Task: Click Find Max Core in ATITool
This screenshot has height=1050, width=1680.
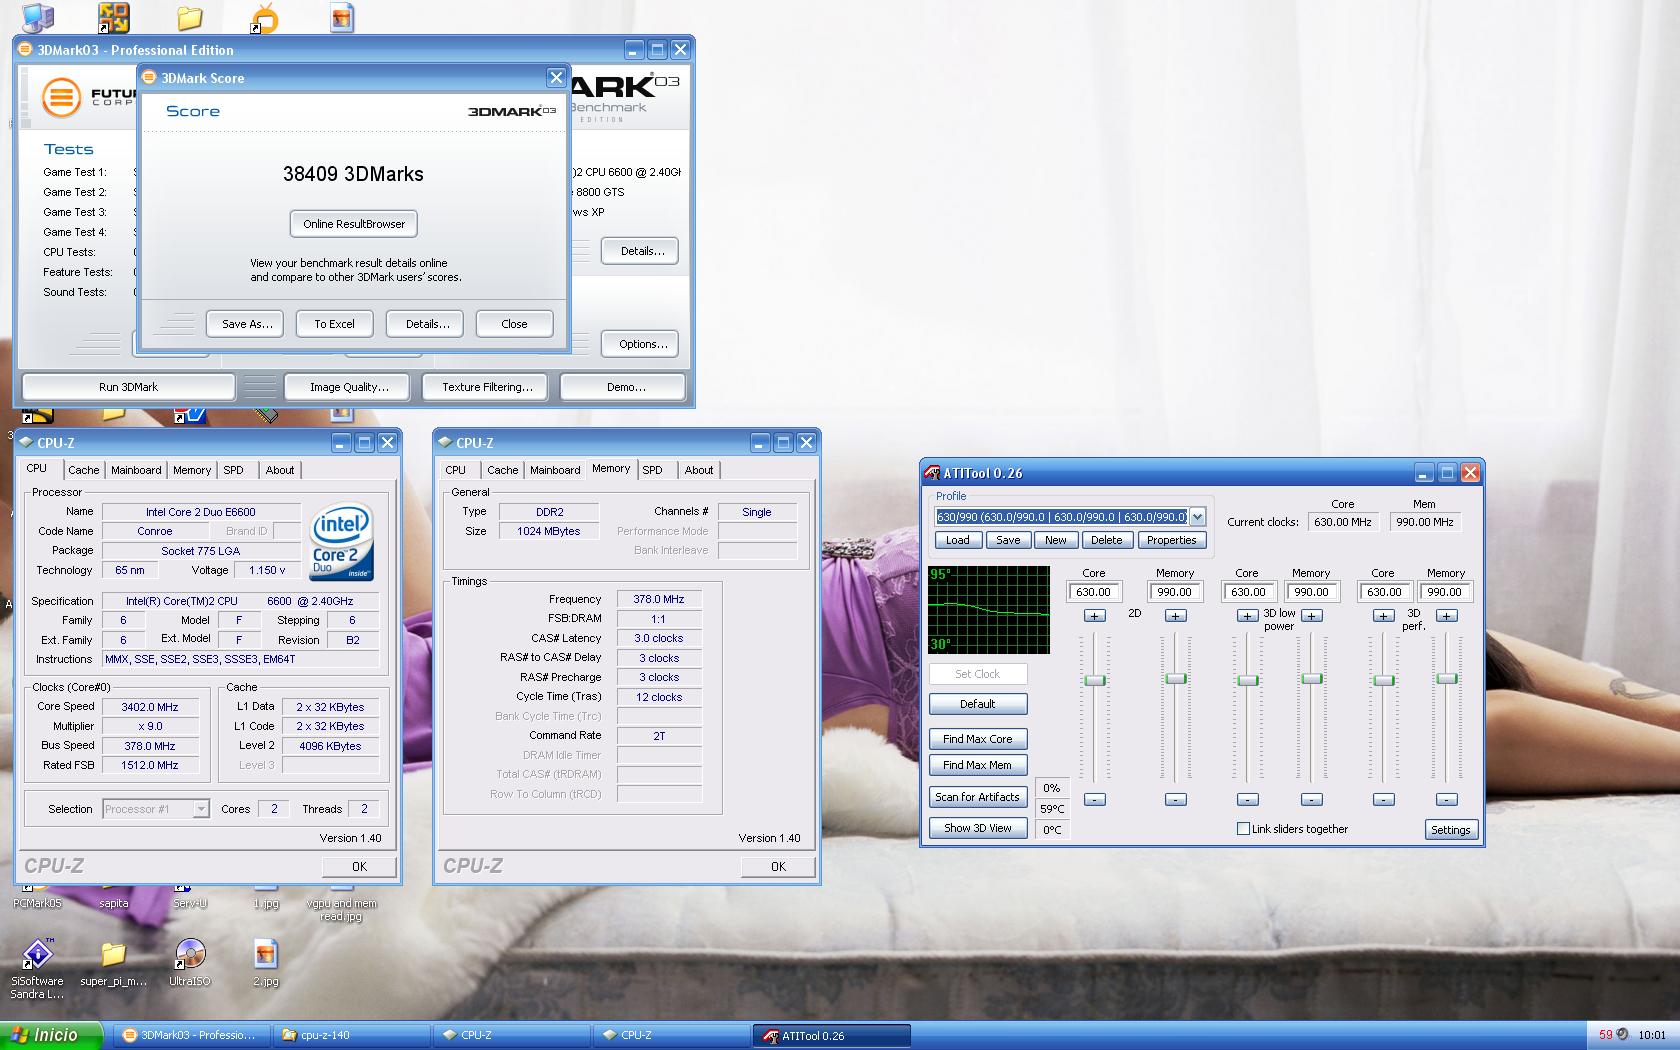Action: click(x=978, y=739)
